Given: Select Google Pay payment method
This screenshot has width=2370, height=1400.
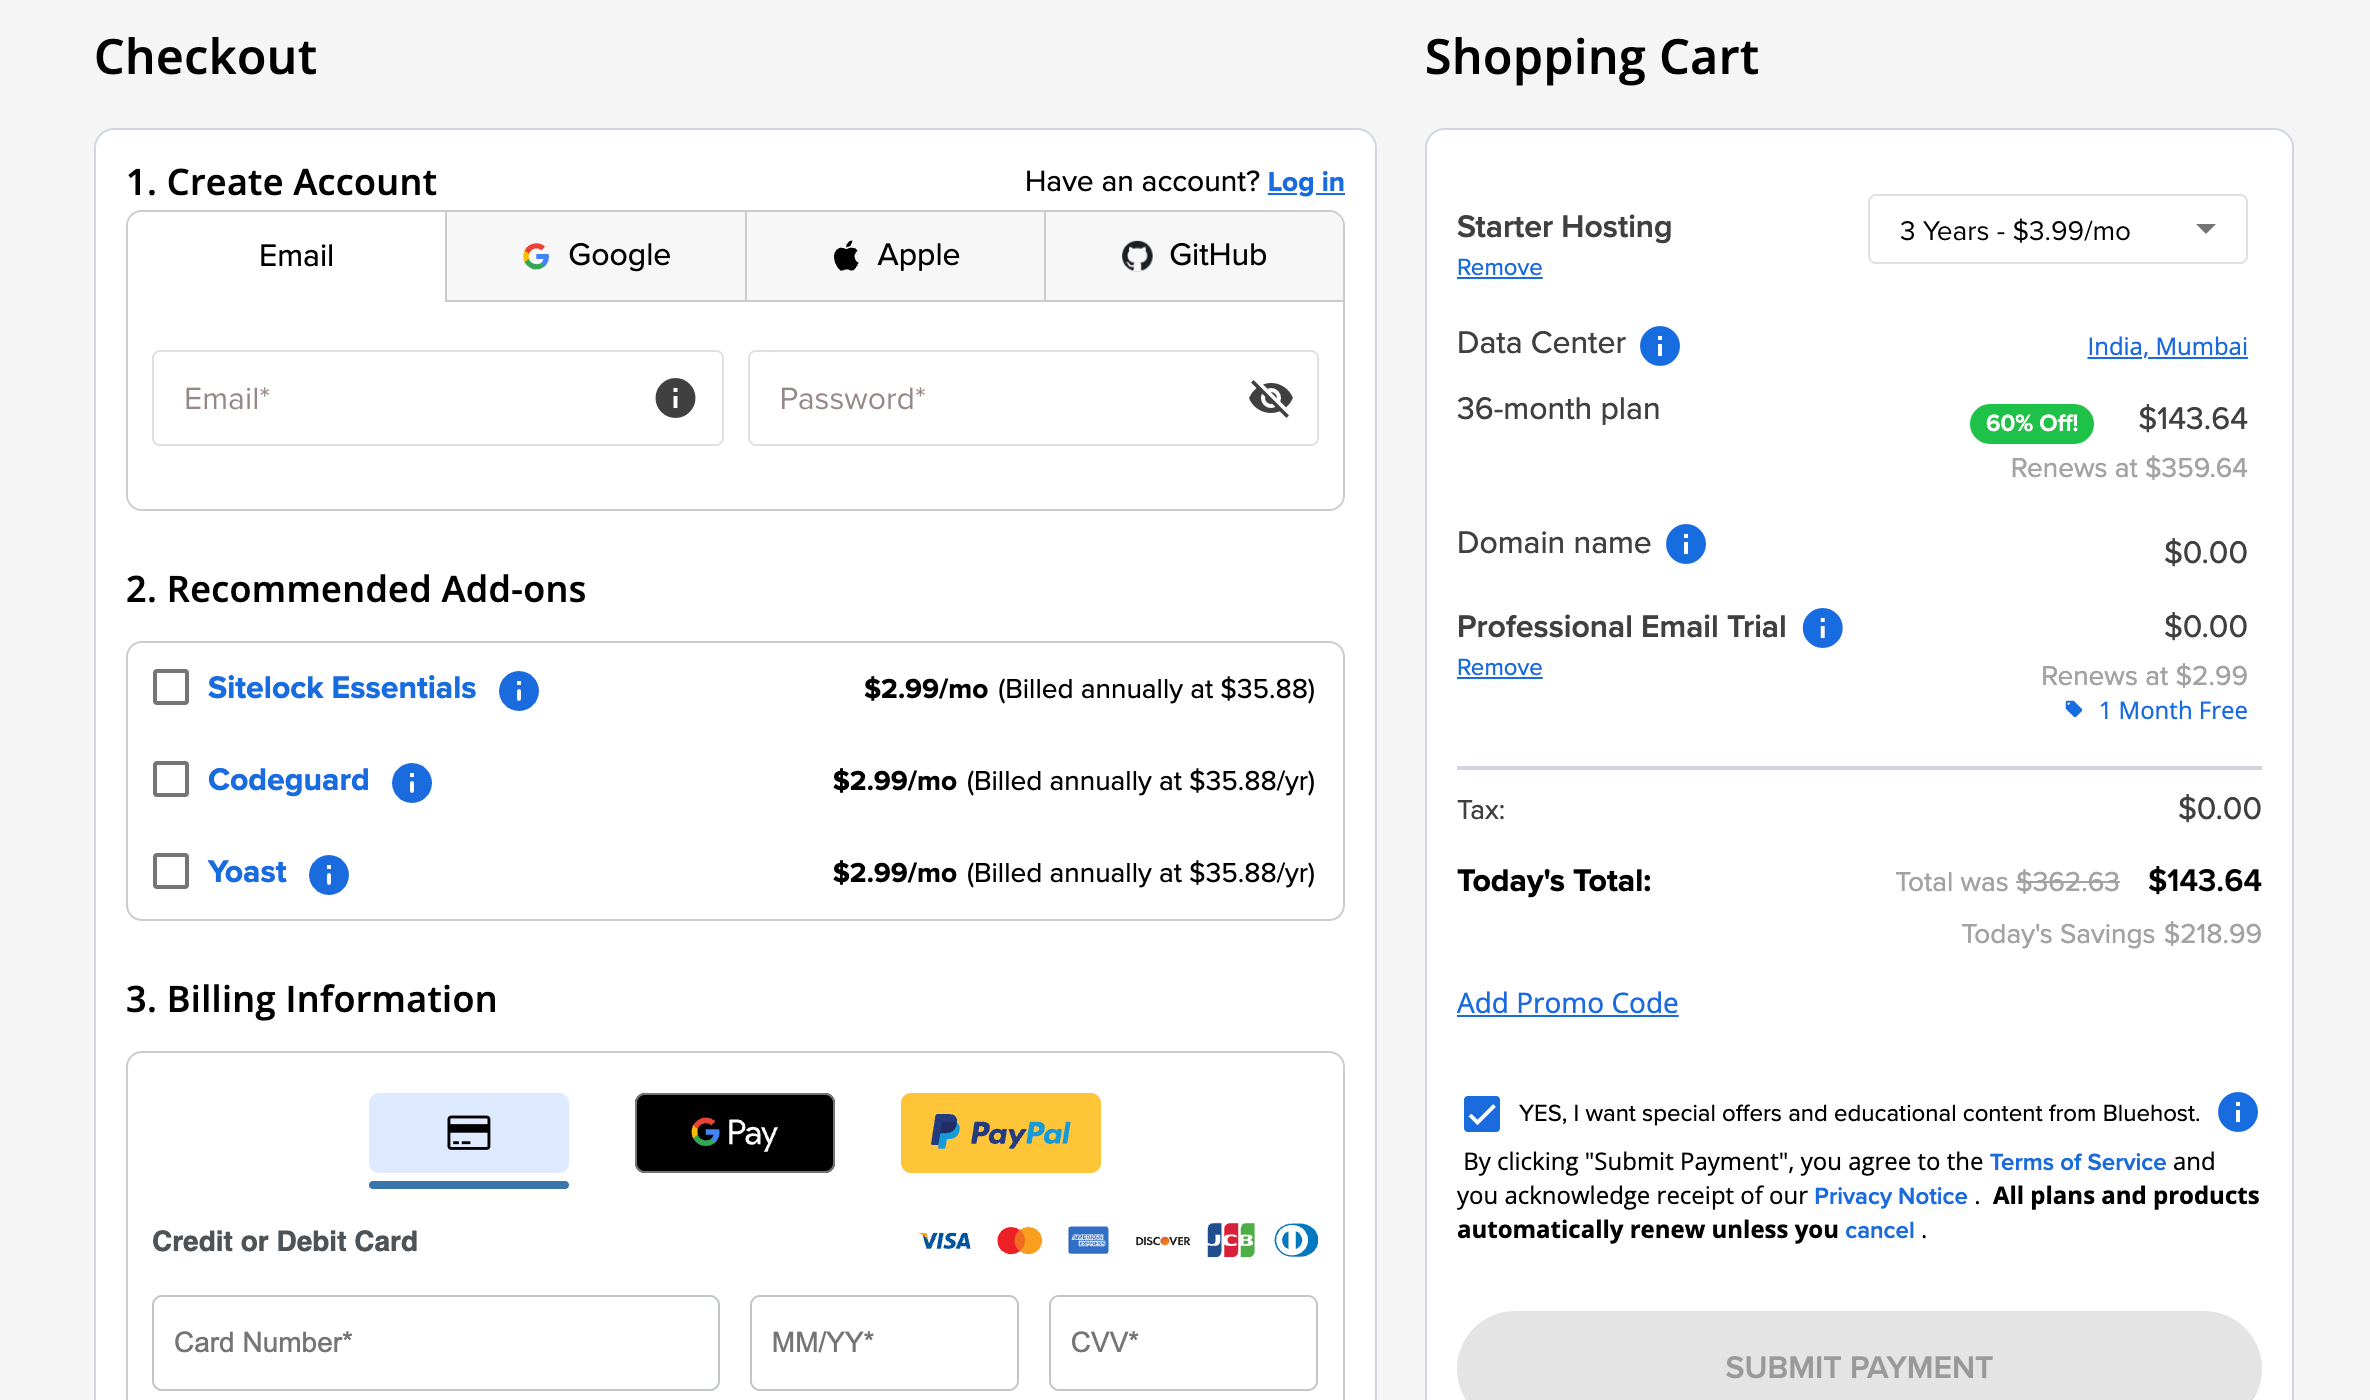Looking at the screenshot, I should pos(734,1132).
